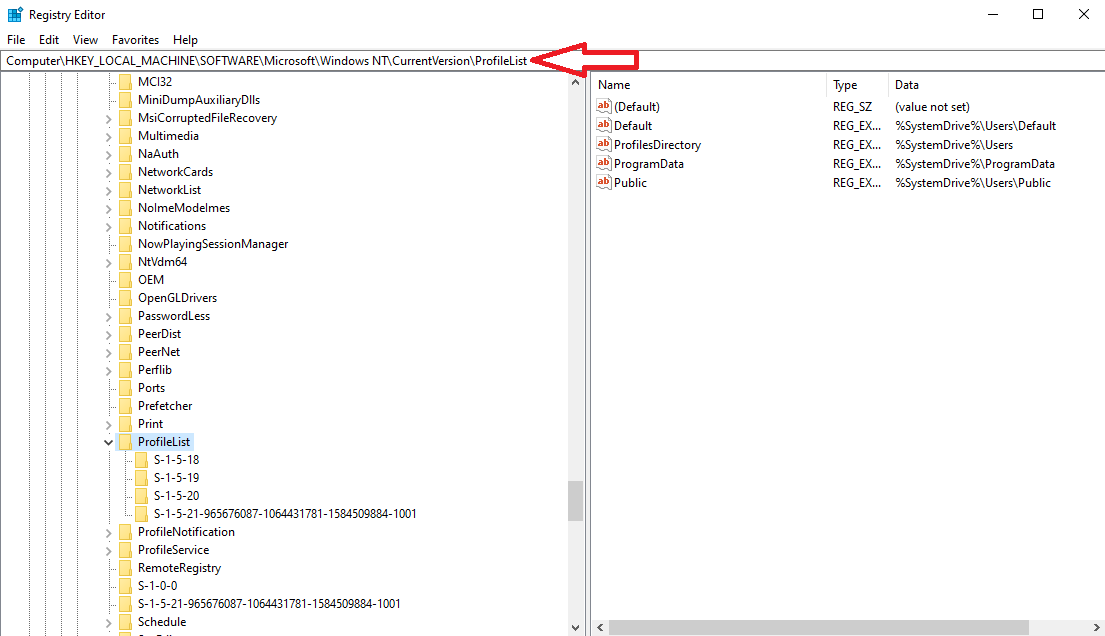Click the NetworkList folder icon
The height and width of the screenshot is (636, 1105).
[x=125, y=190]
